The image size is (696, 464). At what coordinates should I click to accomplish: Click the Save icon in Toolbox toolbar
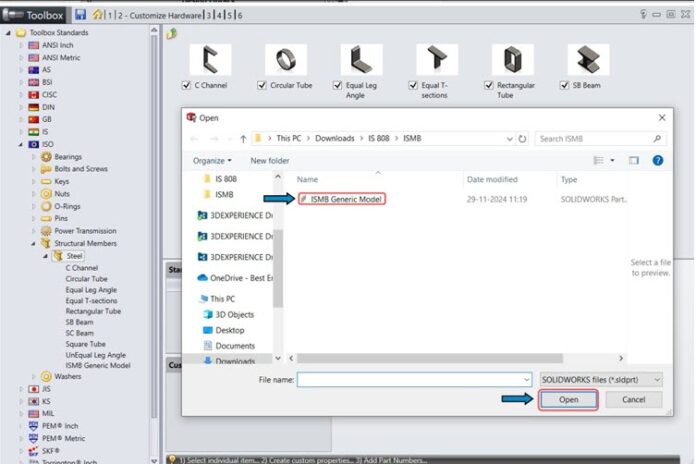[x=80, y=16]
